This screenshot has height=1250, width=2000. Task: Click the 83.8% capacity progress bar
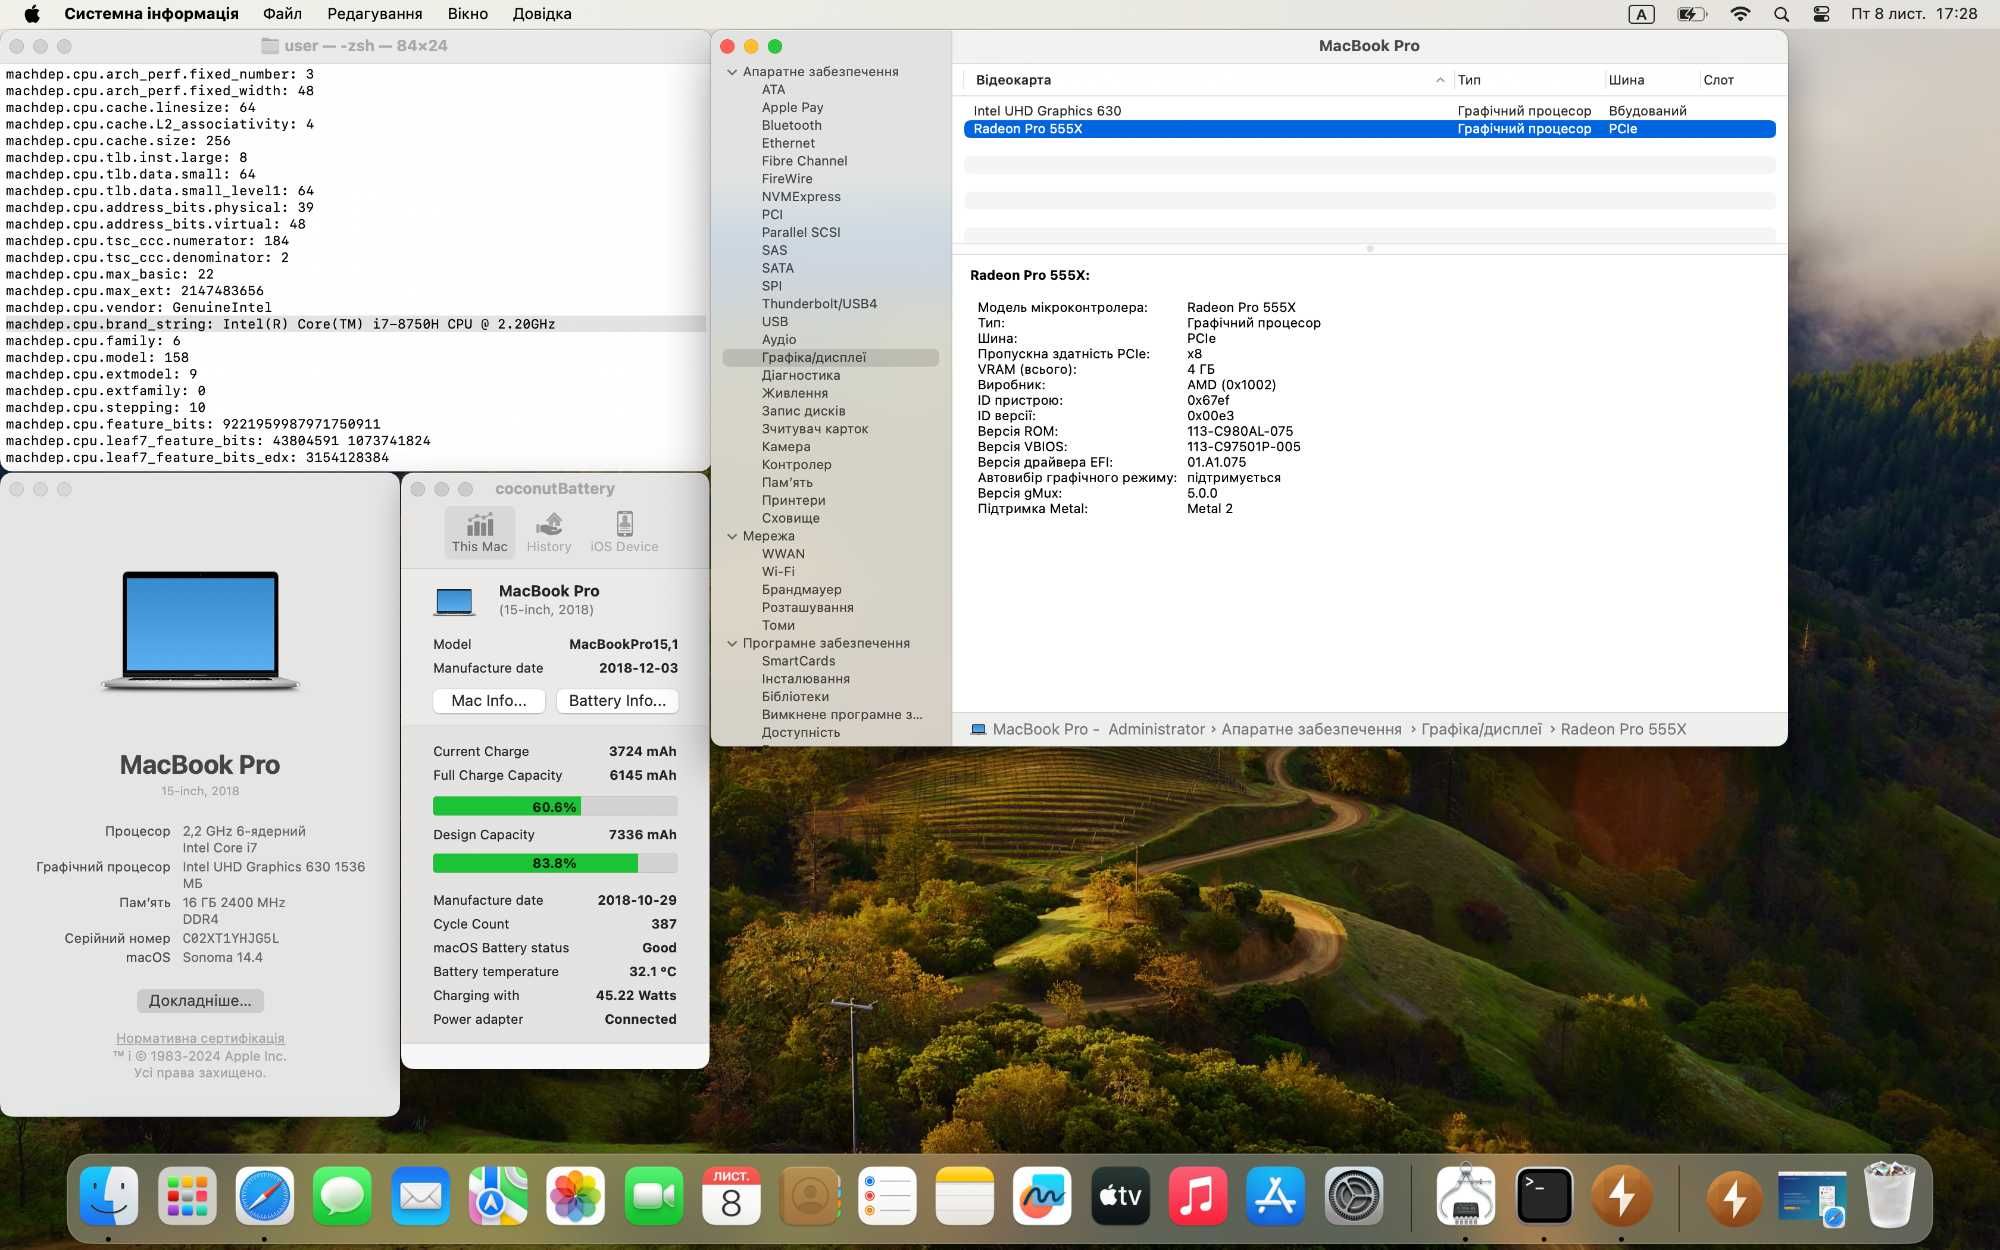(555, 863)
